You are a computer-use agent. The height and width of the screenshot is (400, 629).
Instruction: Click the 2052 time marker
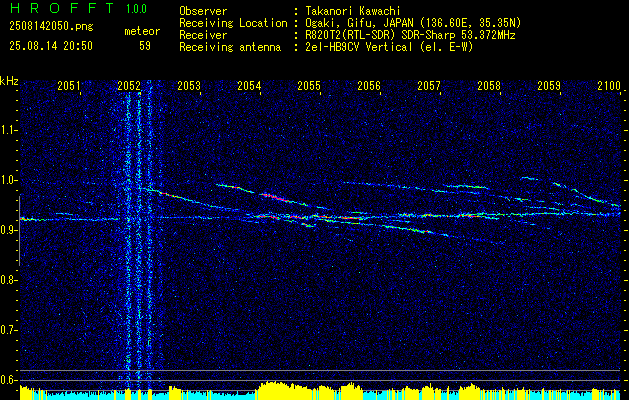(x=129, y=85)
